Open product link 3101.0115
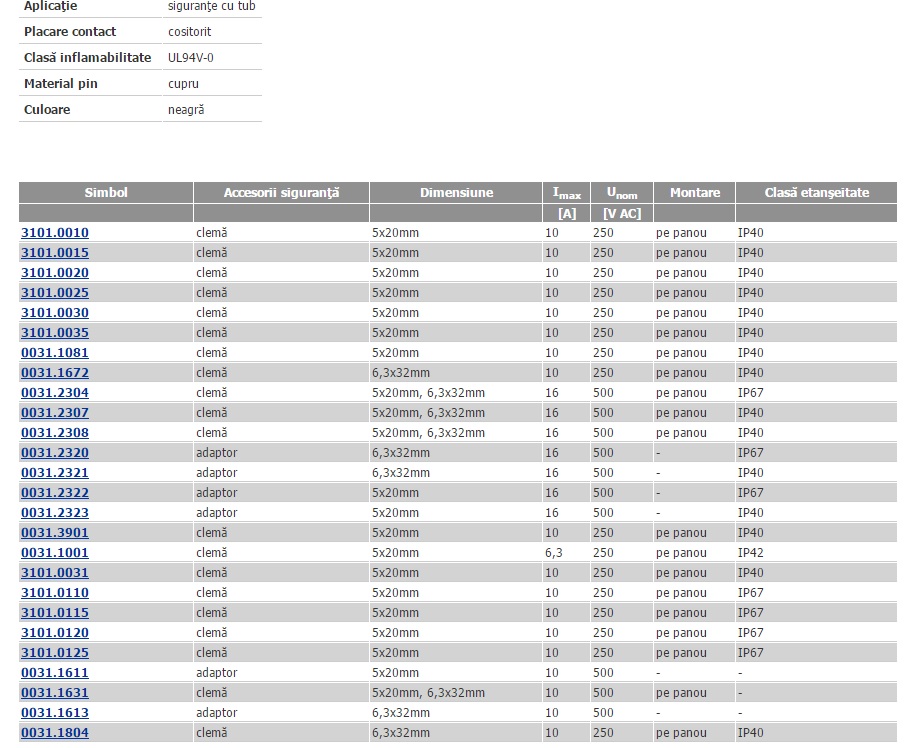 pos(55,612)
